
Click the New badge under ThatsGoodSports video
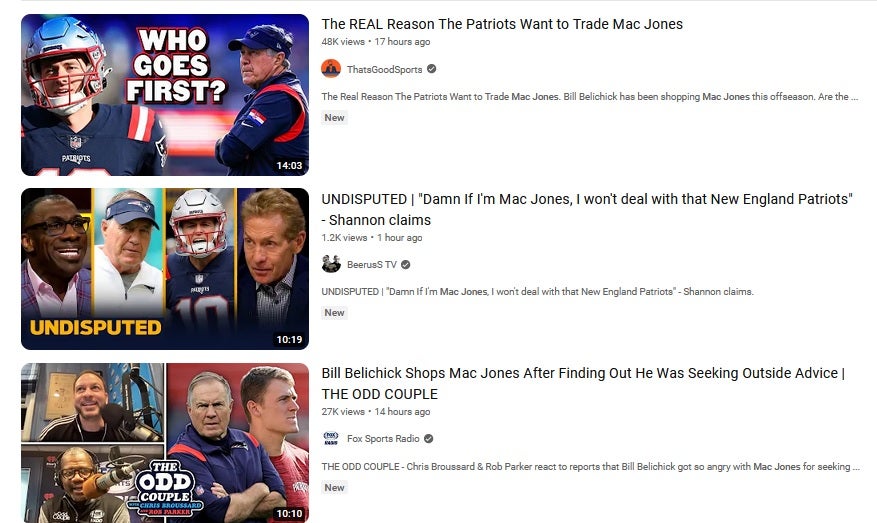coord(334,117)
